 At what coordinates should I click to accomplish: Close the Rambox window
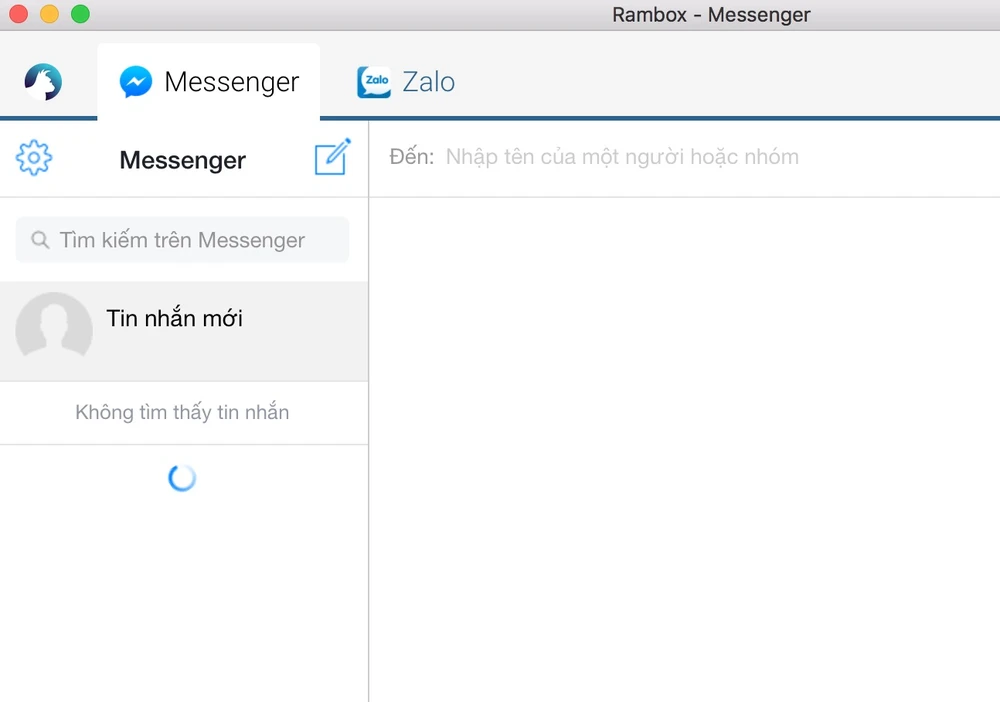pyautogui.click(x=18, y=14)
